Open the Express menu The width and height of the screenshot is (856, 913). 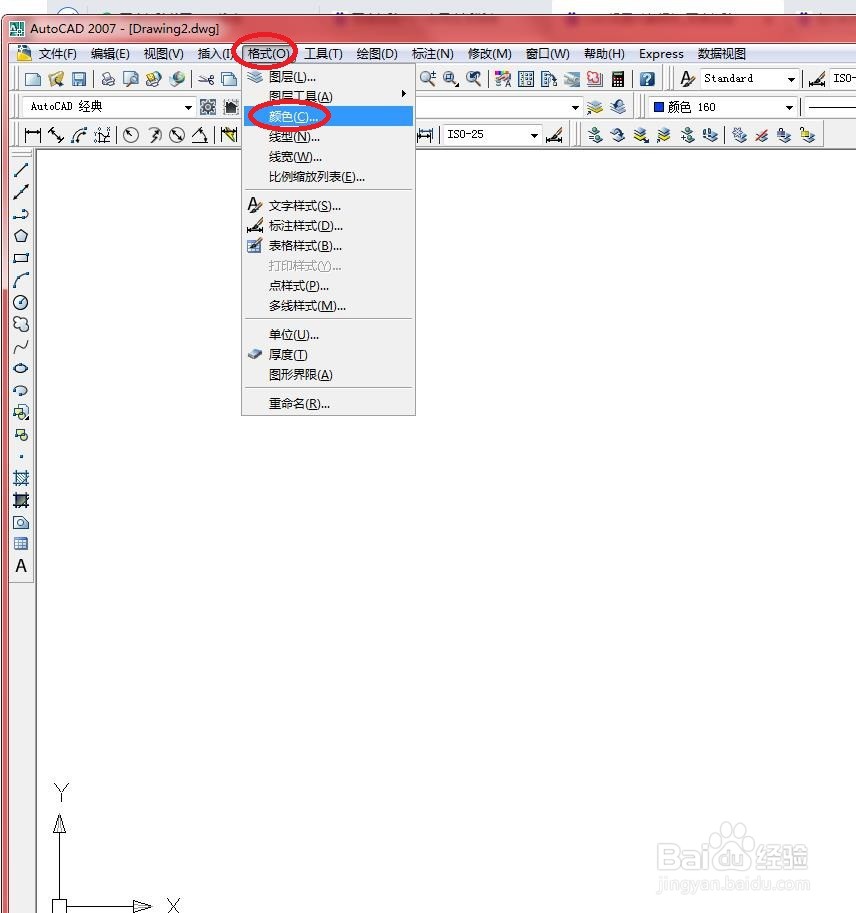tap(661, 54)
